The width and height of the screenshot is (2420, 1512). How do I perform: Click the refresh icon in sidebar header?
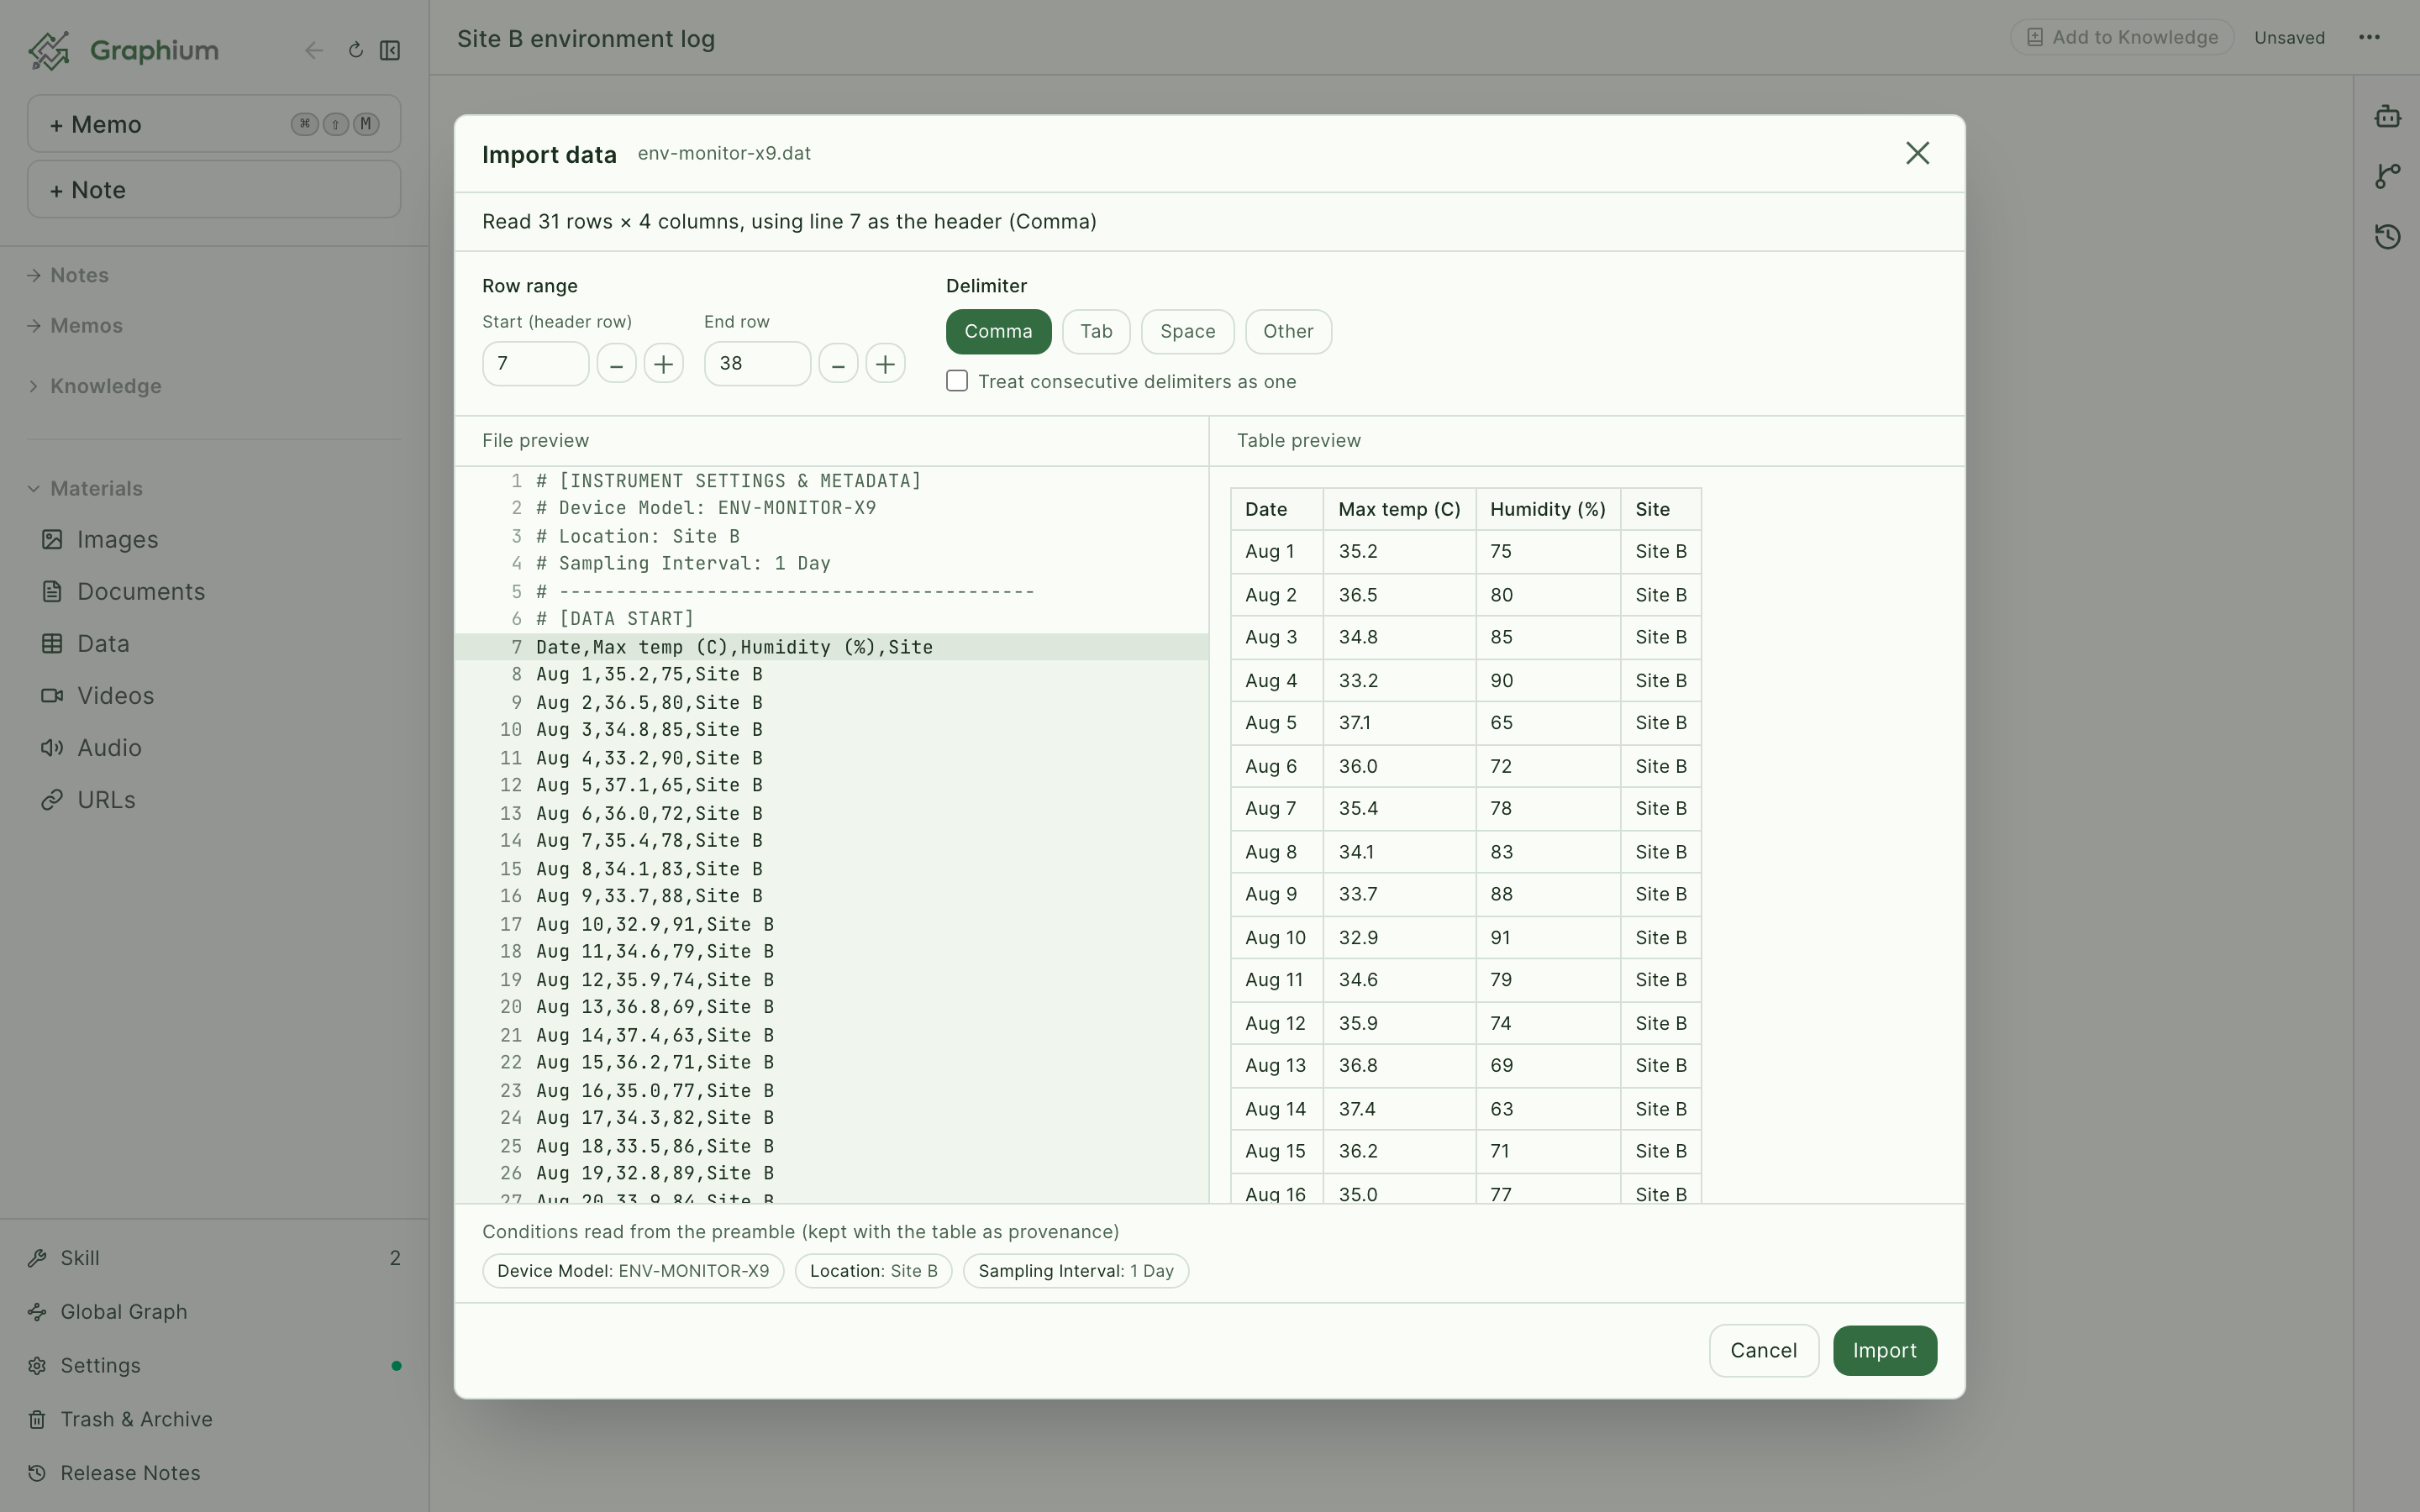click(x=355, y=50)
